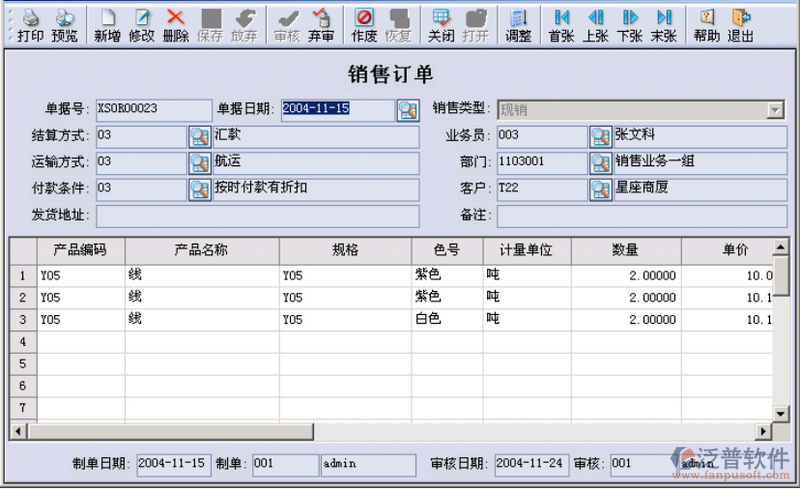Click the 产品名称 column header
Screen dimensions: 800x491
[x=201, y=250]
